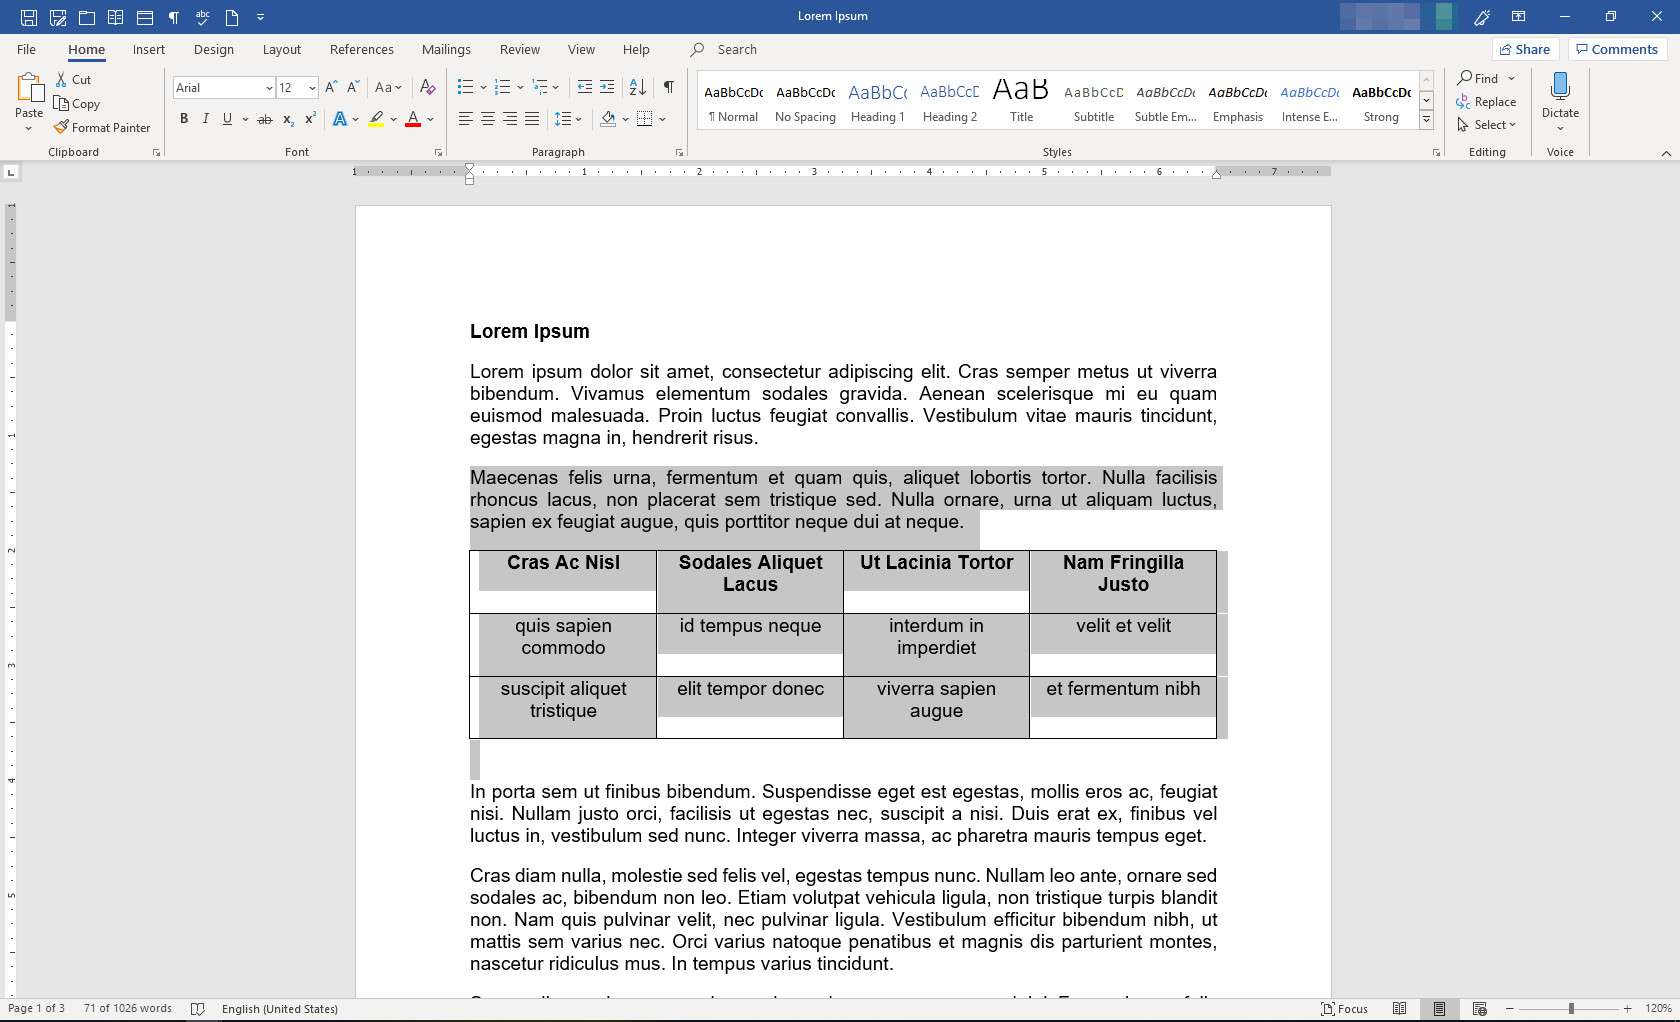
Task: Click the zoom in plus button
Action: point(1628,1009)
